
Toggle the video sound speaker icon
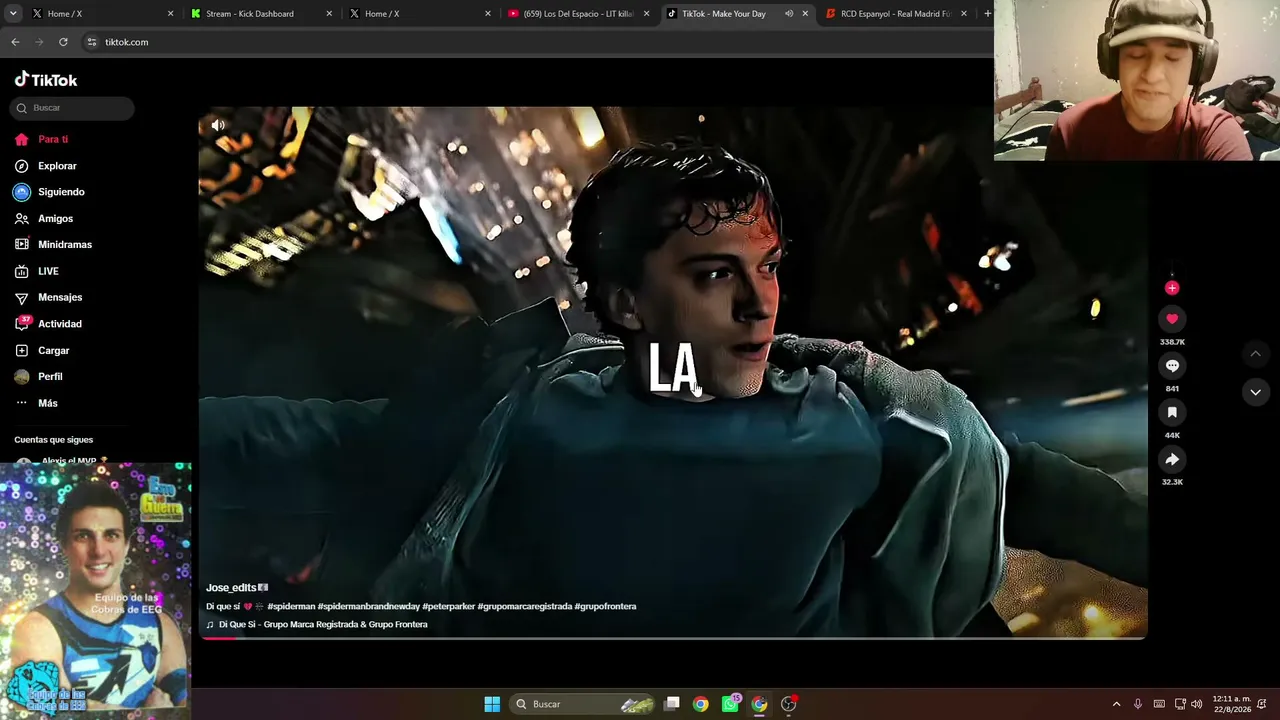tap(218, 125)
